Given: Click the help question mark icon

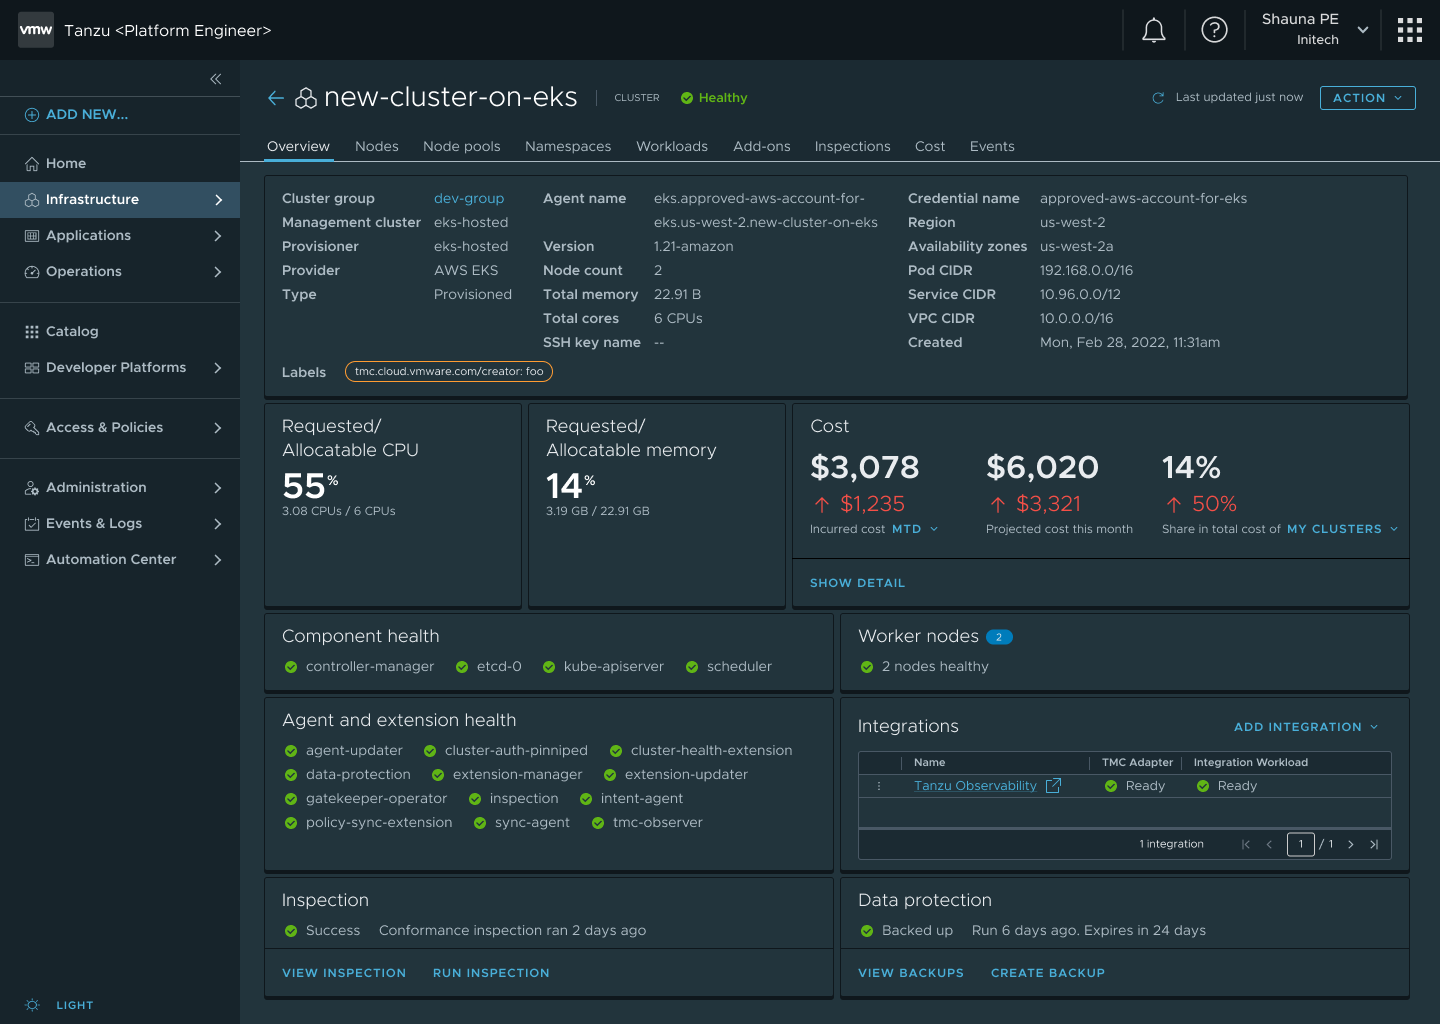Looking at the screenshot, I should click(x=1214, y=30).
